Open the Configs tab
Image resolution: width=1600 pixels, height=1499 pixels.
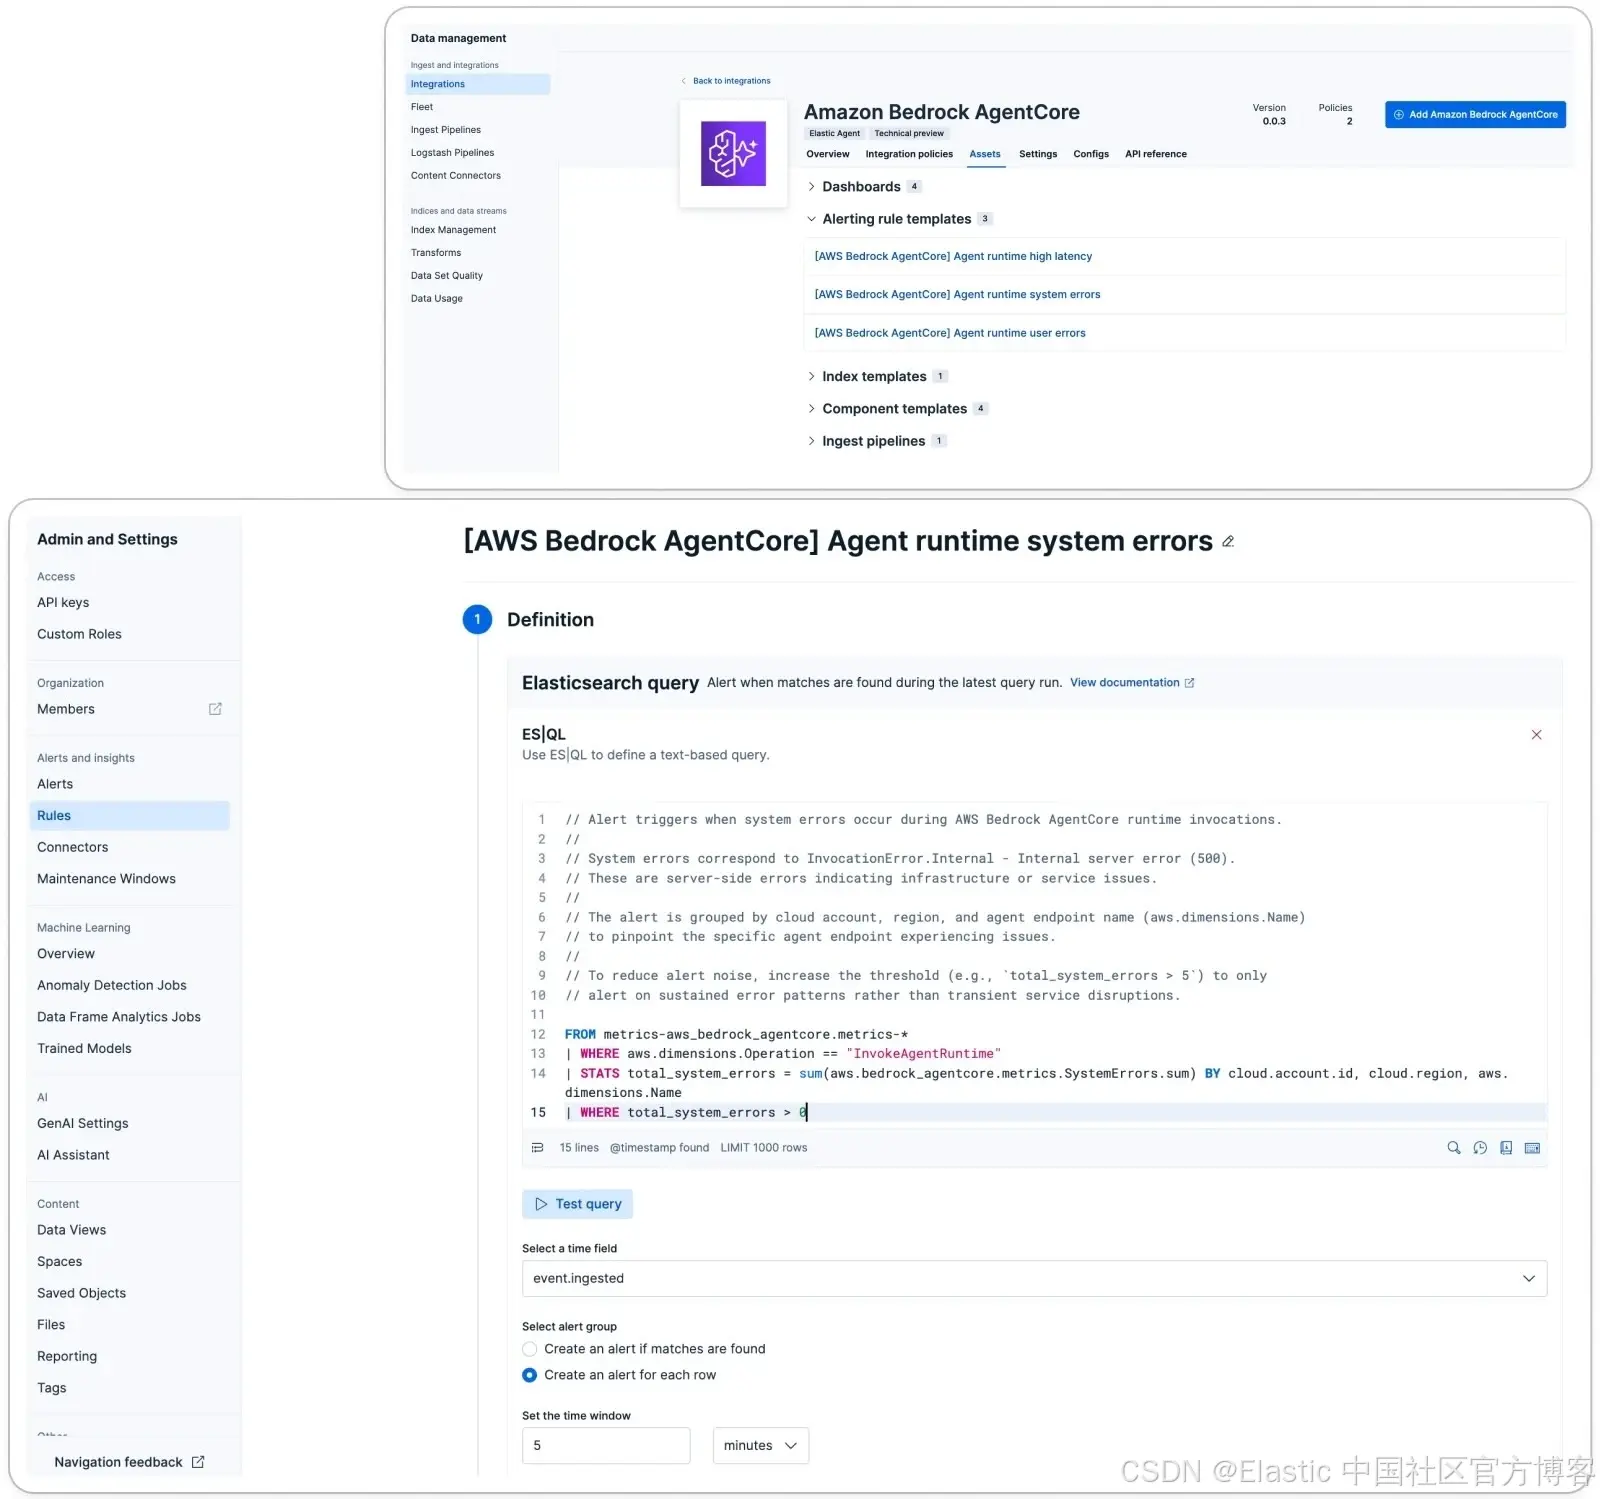(1091, 154)
